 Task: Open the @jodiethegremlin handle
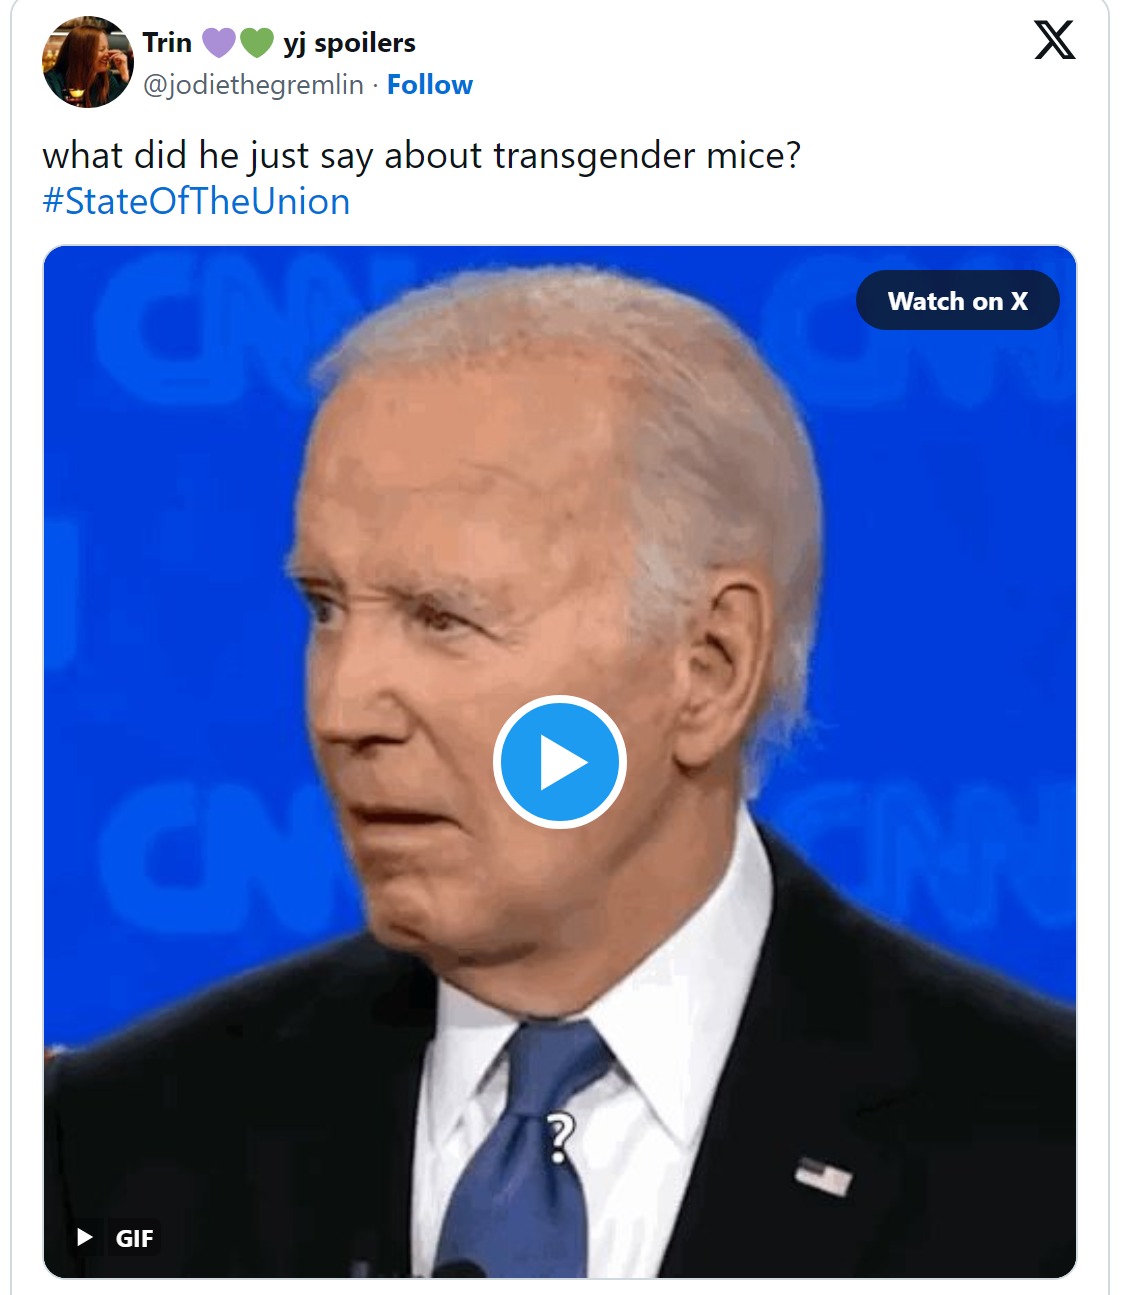(253, 85)
